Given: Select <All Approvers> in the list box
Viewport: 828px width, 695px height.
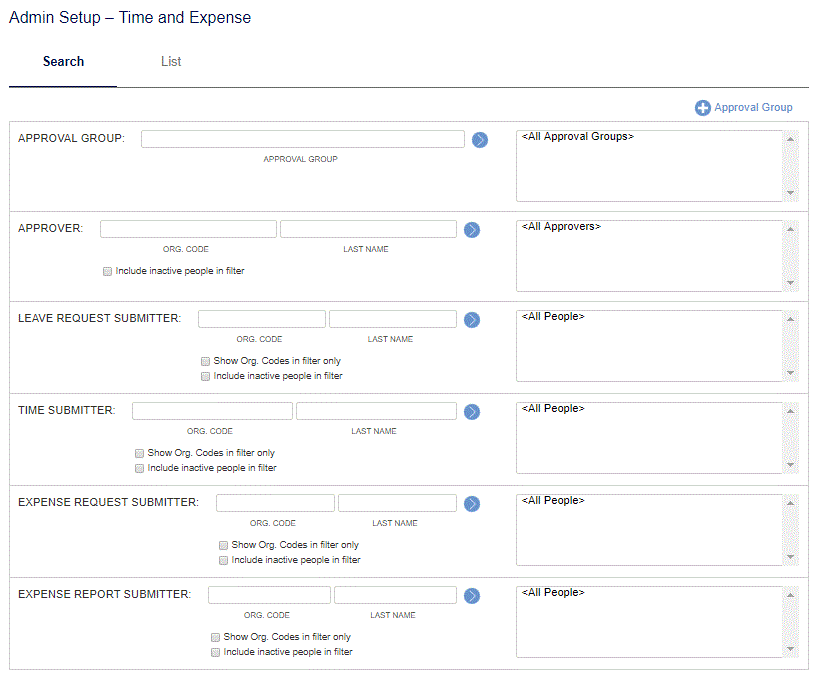Looking at the screenshot, I should [x=561, y=227].
